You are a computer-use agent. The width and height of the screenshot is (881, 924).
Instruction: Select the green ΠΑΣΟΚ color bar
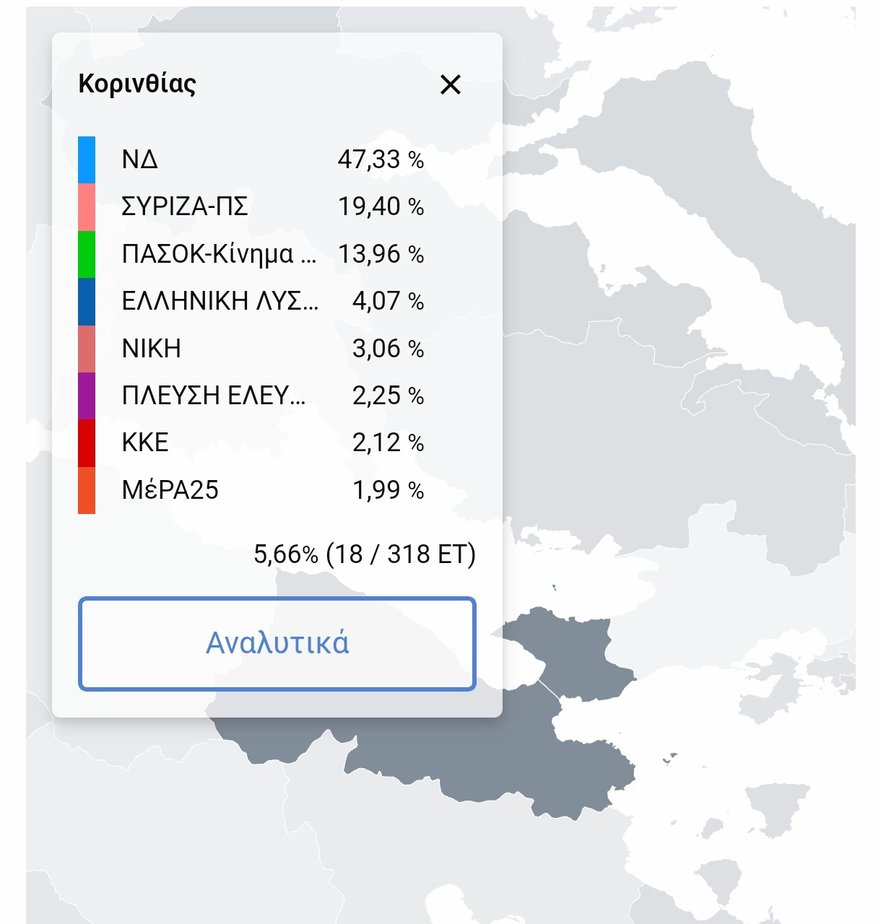click(87, 254)
